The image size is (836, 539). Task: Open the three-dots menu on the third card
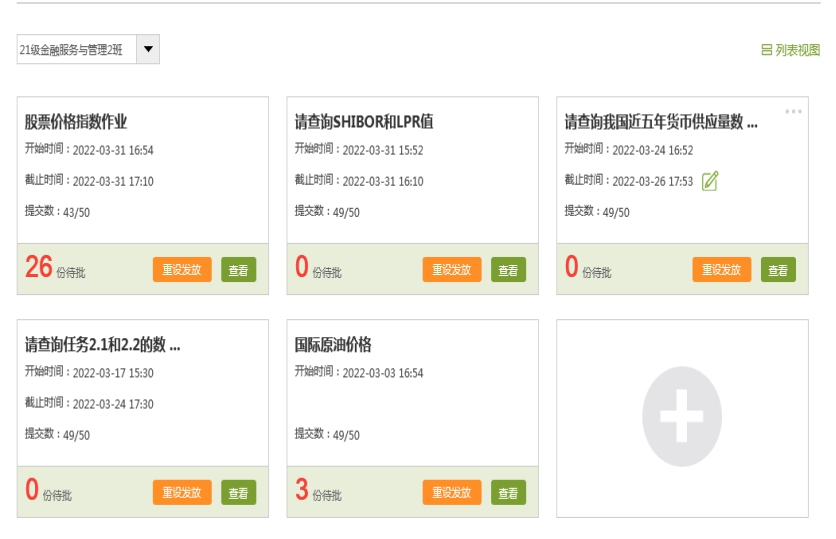tap(793, 111)
